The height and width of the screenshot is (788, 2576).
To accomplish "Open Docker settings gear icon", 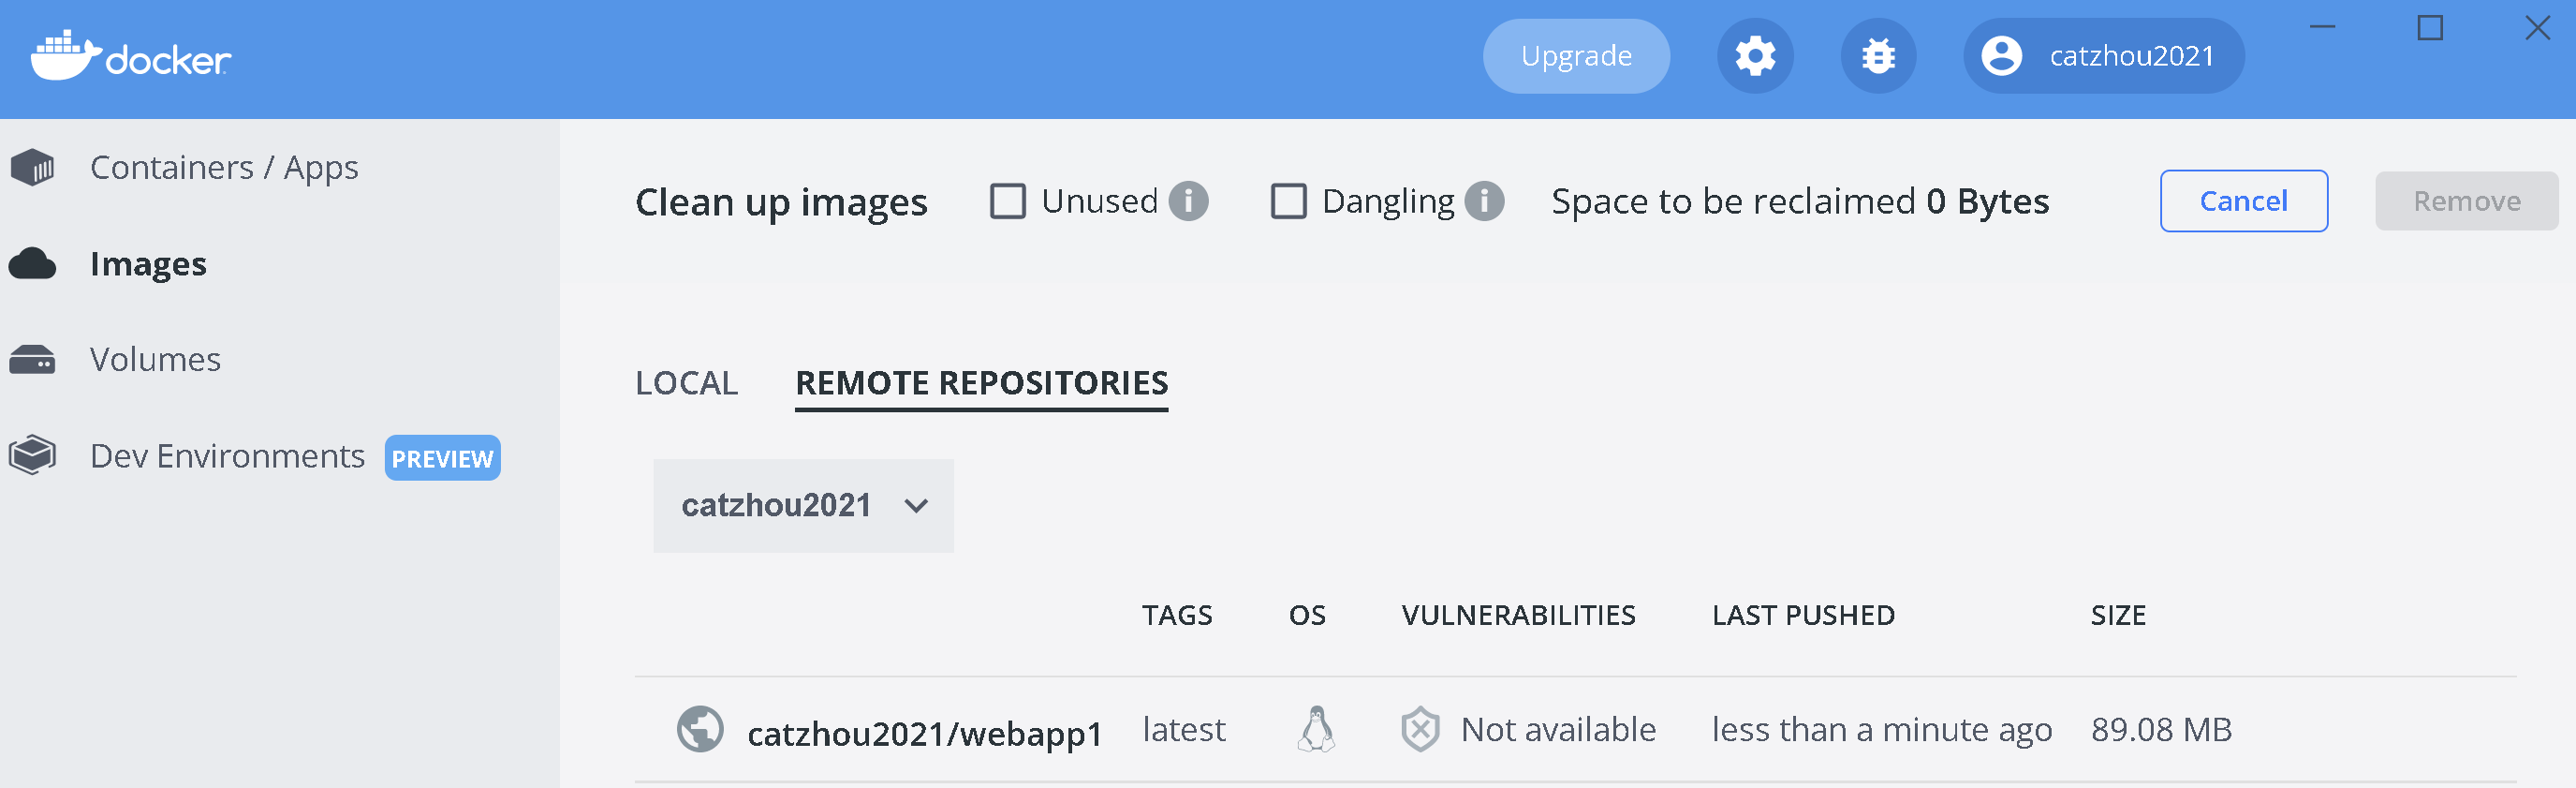I will click(x=1755, y=56).
